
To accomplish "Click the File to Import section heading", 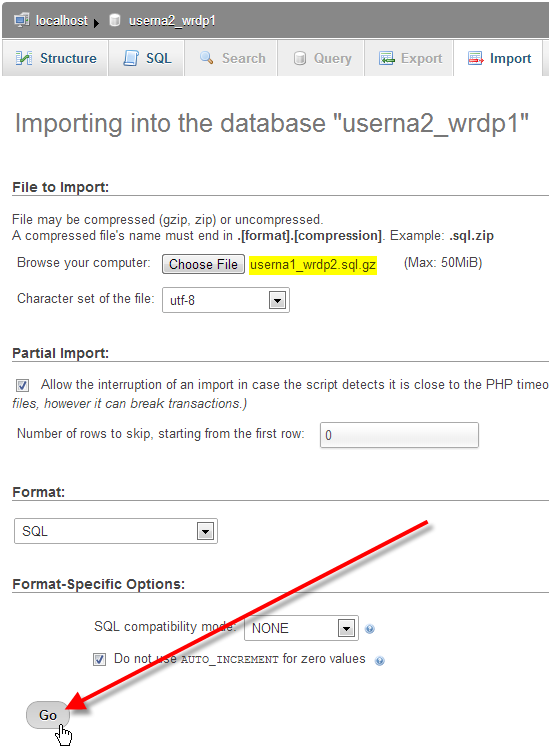I will tap(60, 187).
